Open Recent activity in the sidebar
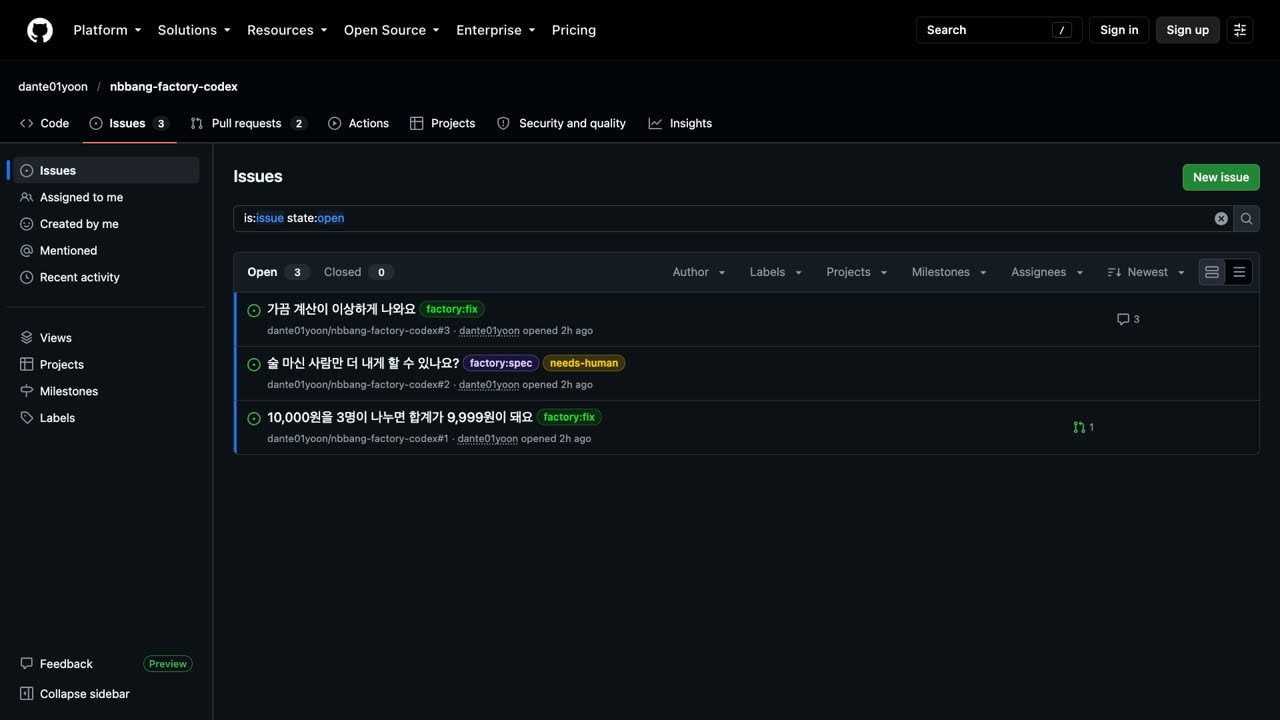Viewport: 1280px width, 720px height. (105, 277)
